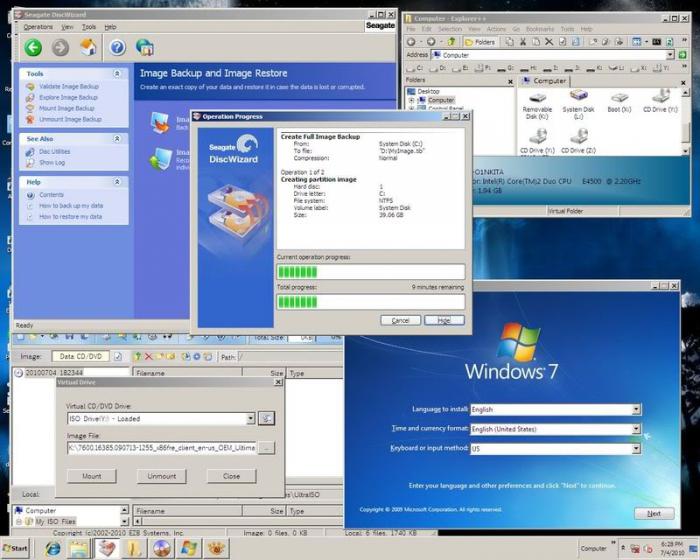Open Keyboard or input method dropdown
This screenshot has width=700, height=560.
coord(636,448)
